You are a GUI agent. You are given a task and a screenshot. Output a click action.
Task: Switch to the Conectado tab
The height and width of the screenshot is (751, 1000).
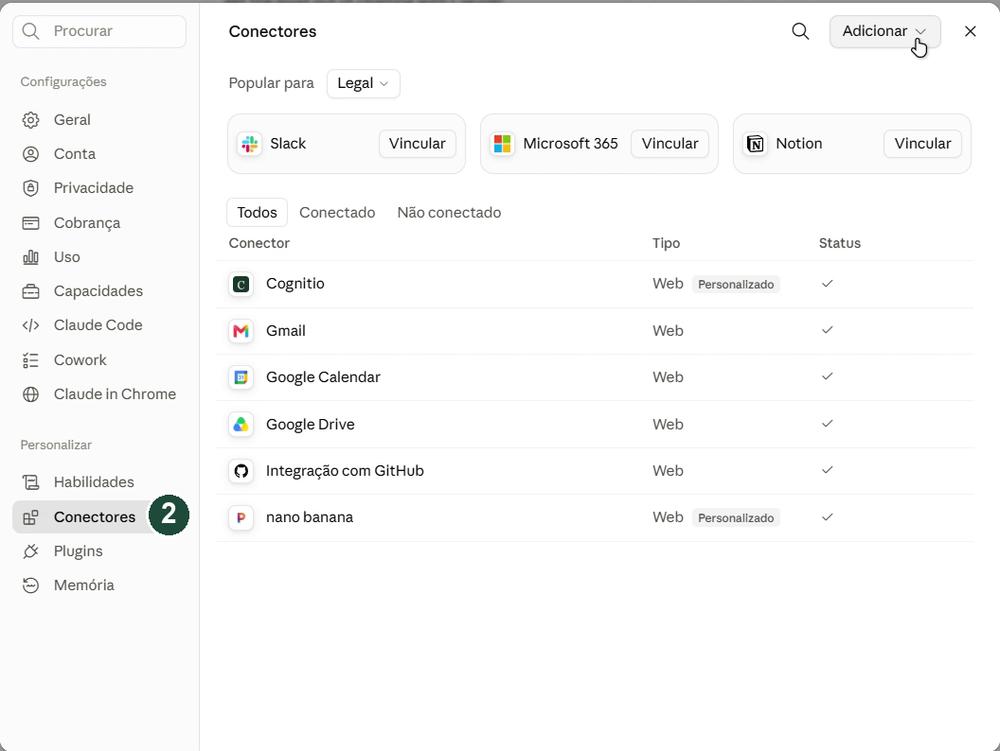click(x=337, y=212)
